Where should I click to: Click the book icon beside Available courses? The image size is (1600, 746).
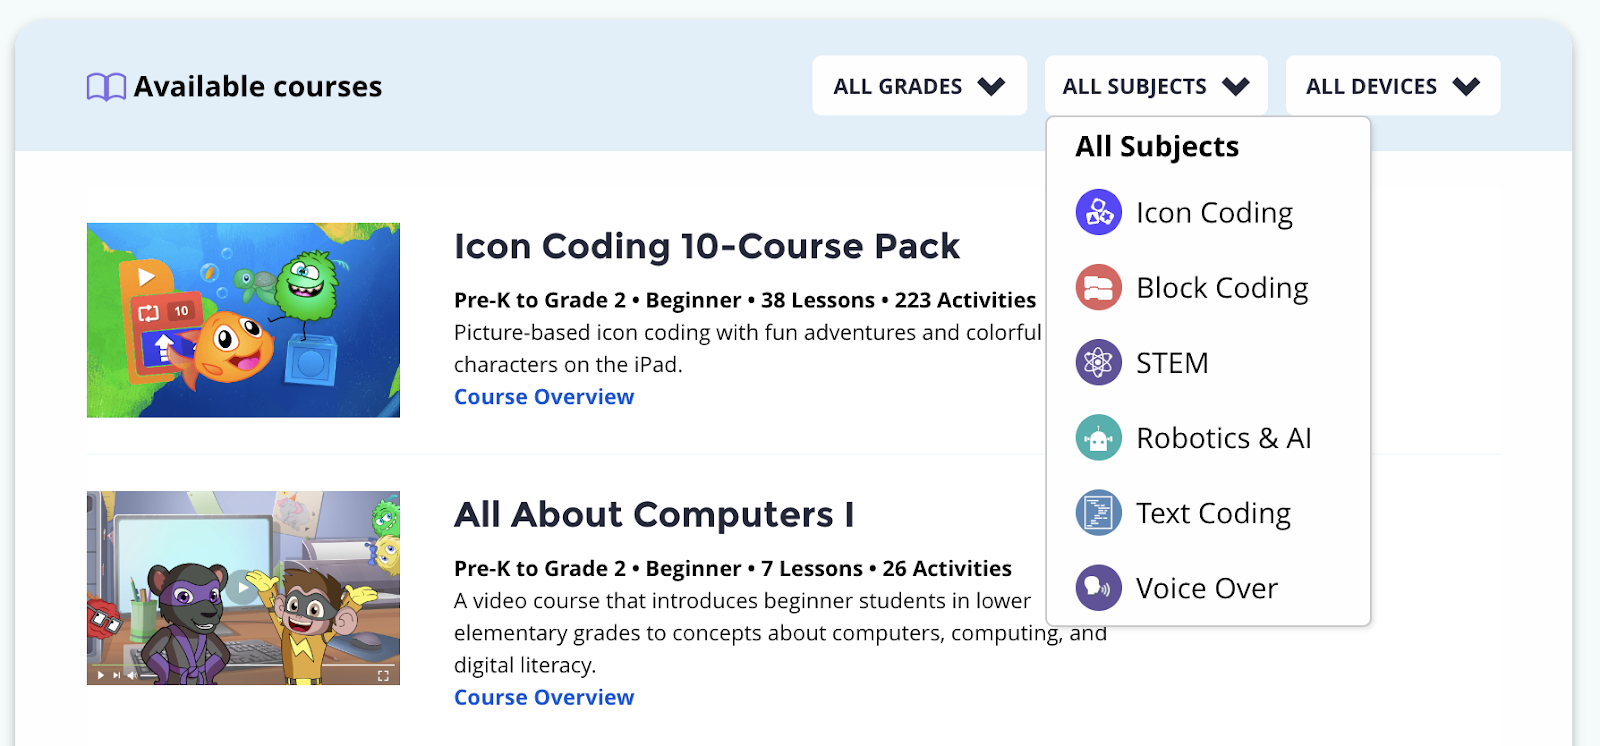coord(106,87)
